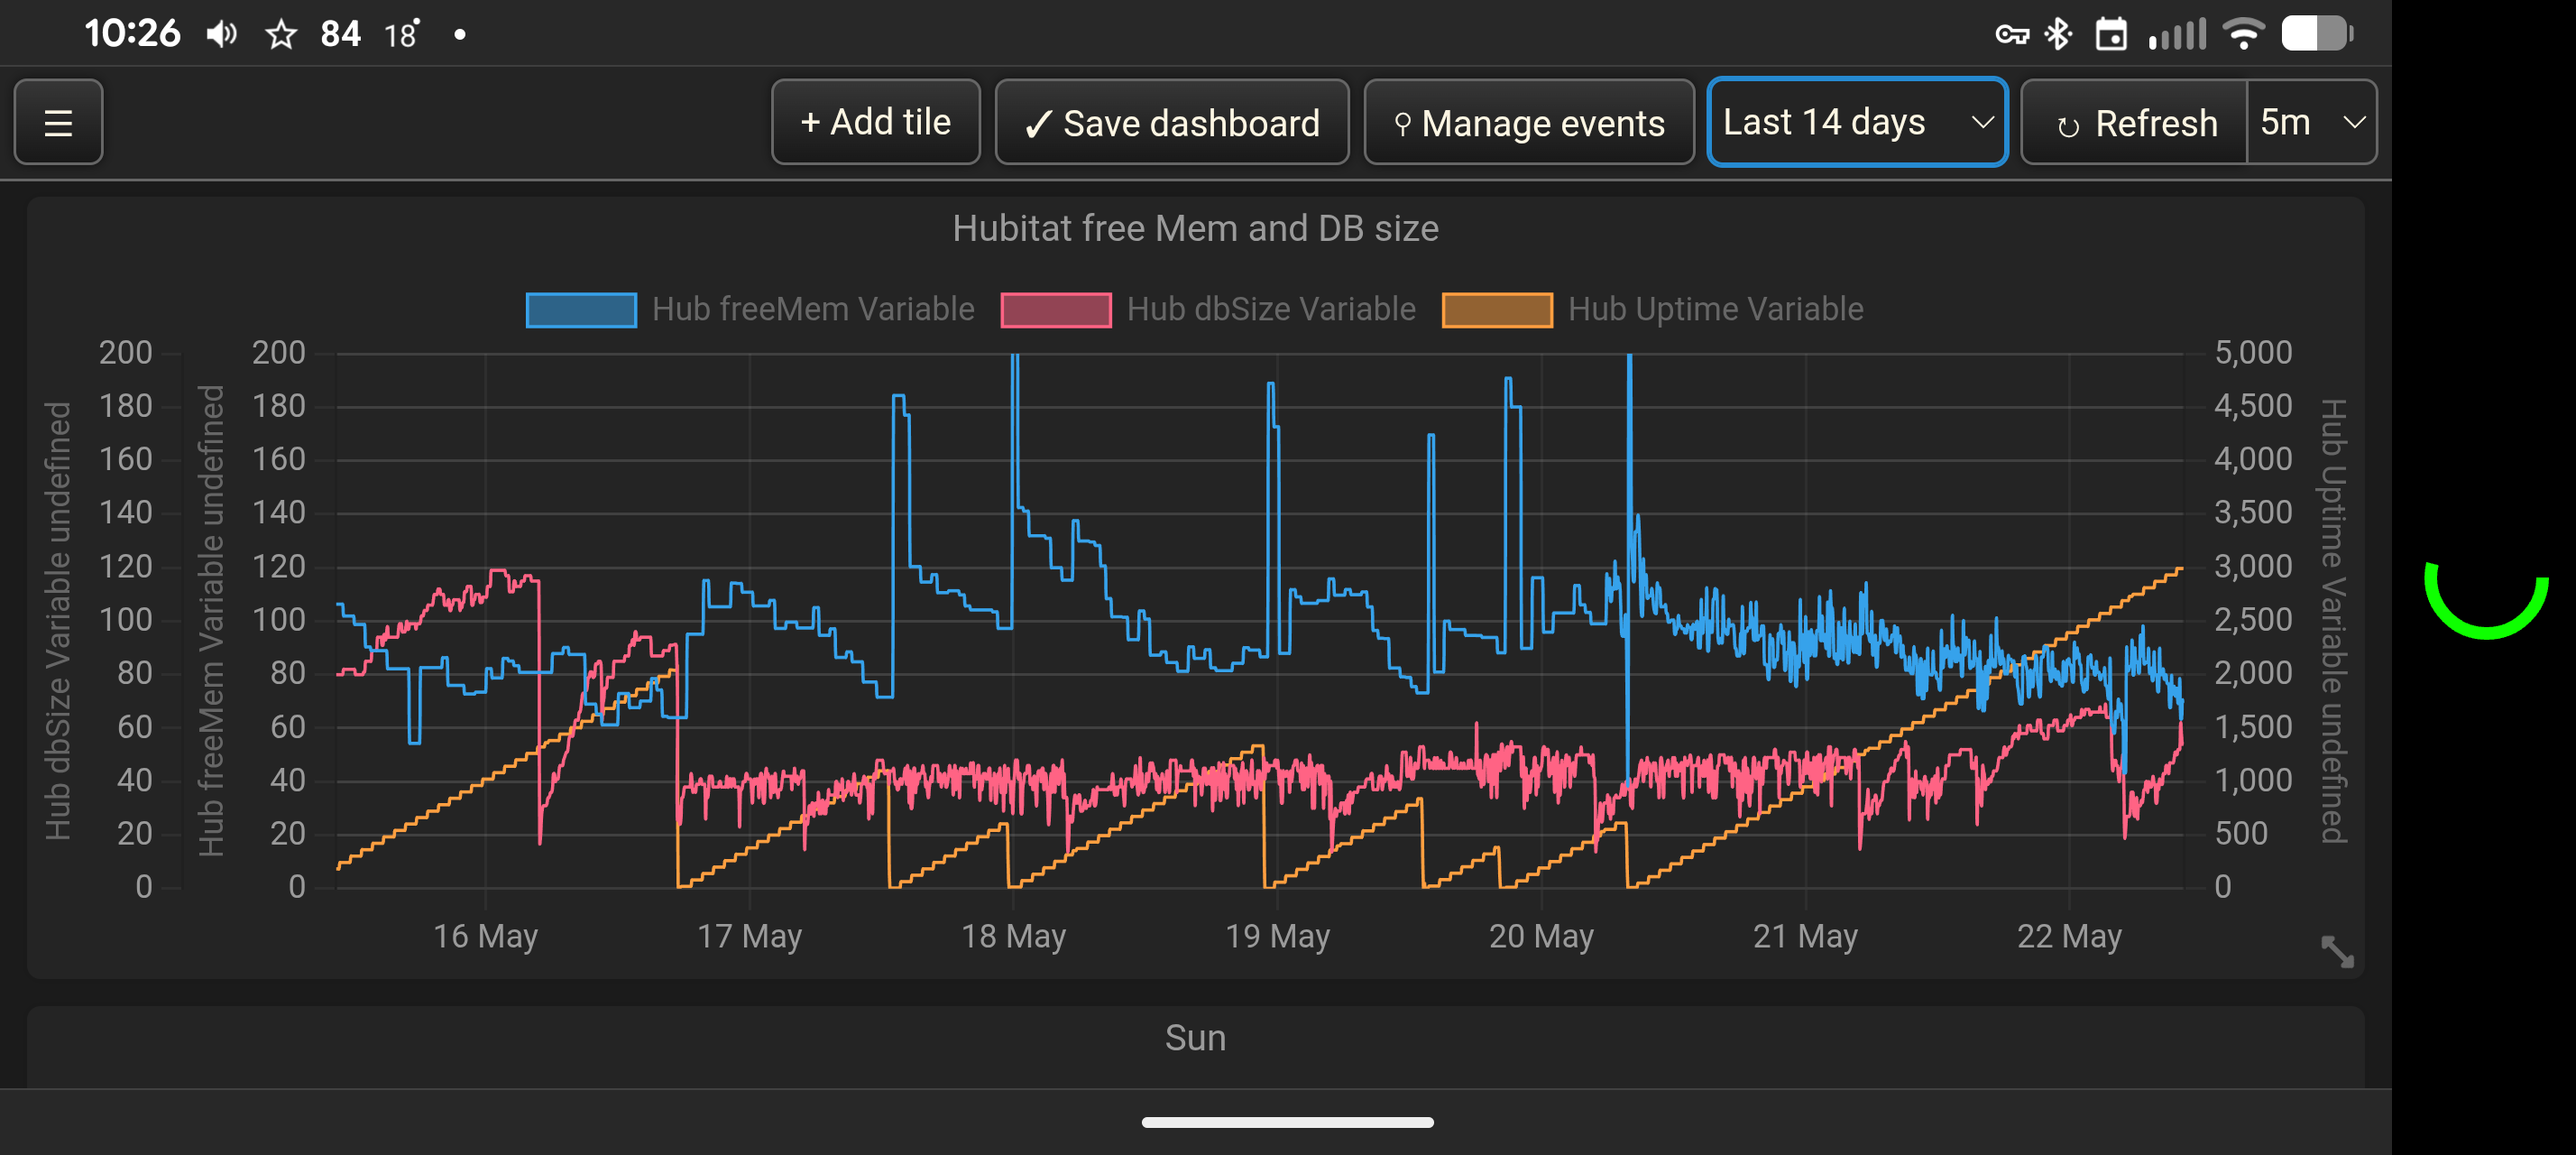Toggle Hub freeMem Variable series visibility
Image resolution: width=2576 pixels, height=1155 pixels.
(750, 309)
